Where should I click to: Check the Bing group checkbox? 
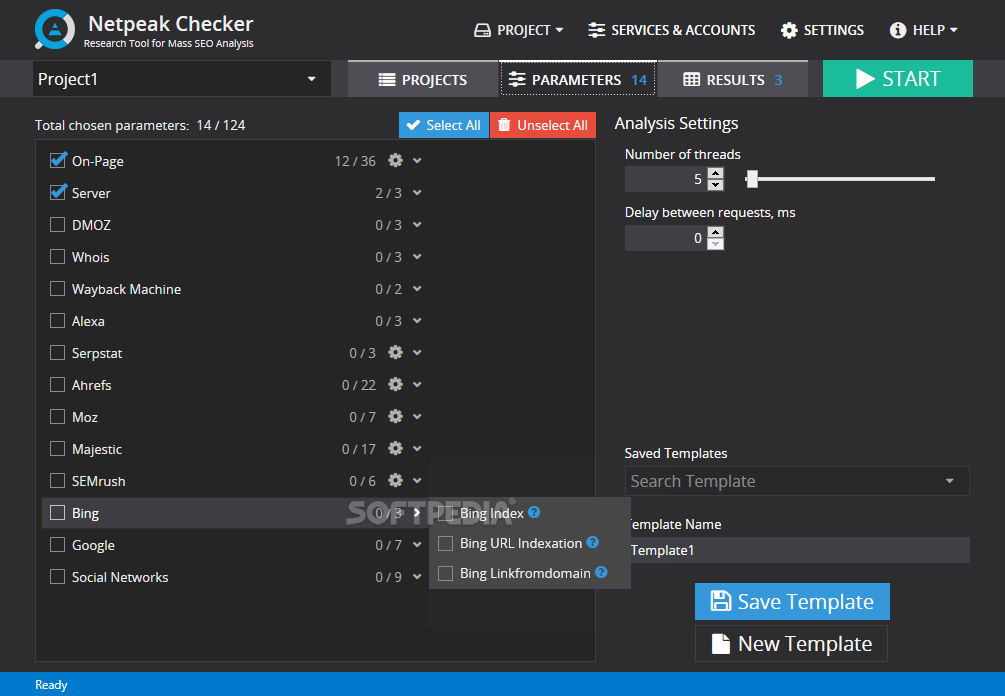(x=58, y=513)
